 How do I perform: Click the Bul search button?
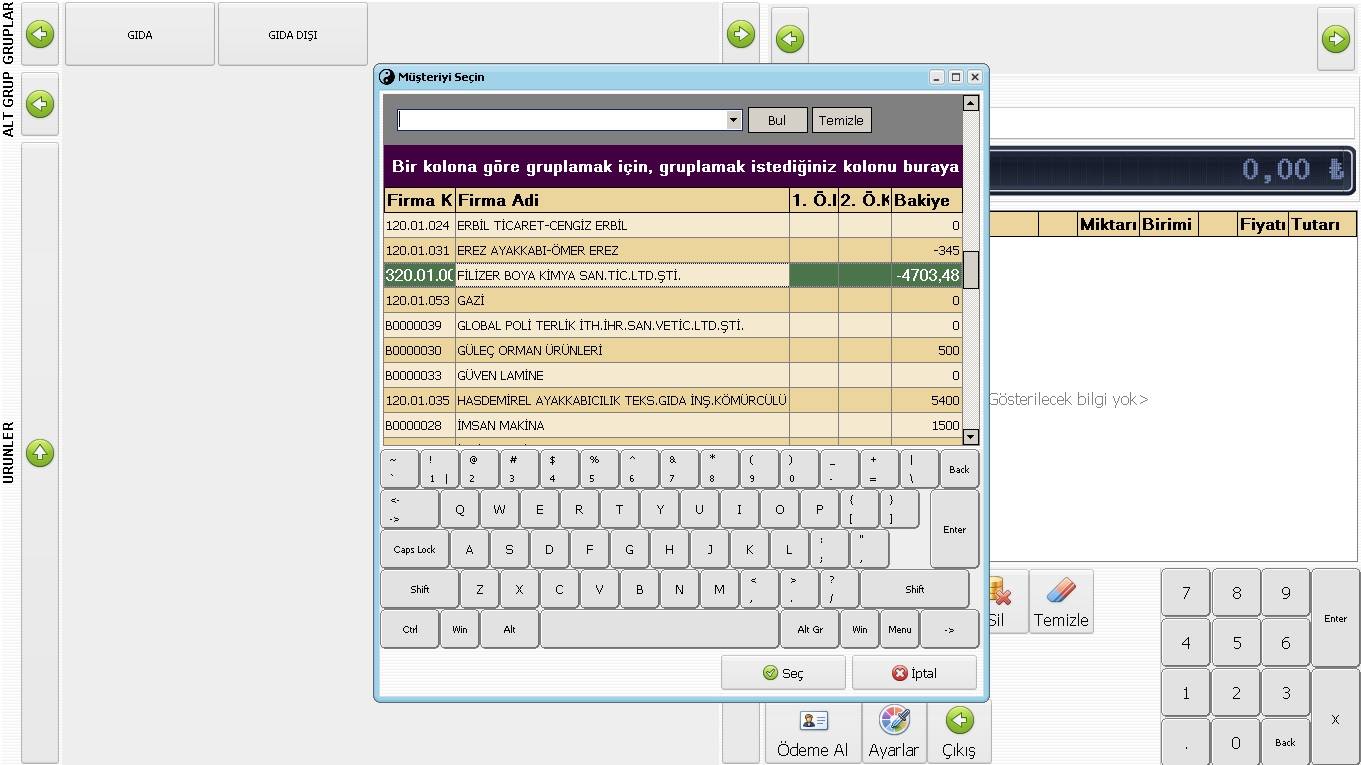pos(777,120)
